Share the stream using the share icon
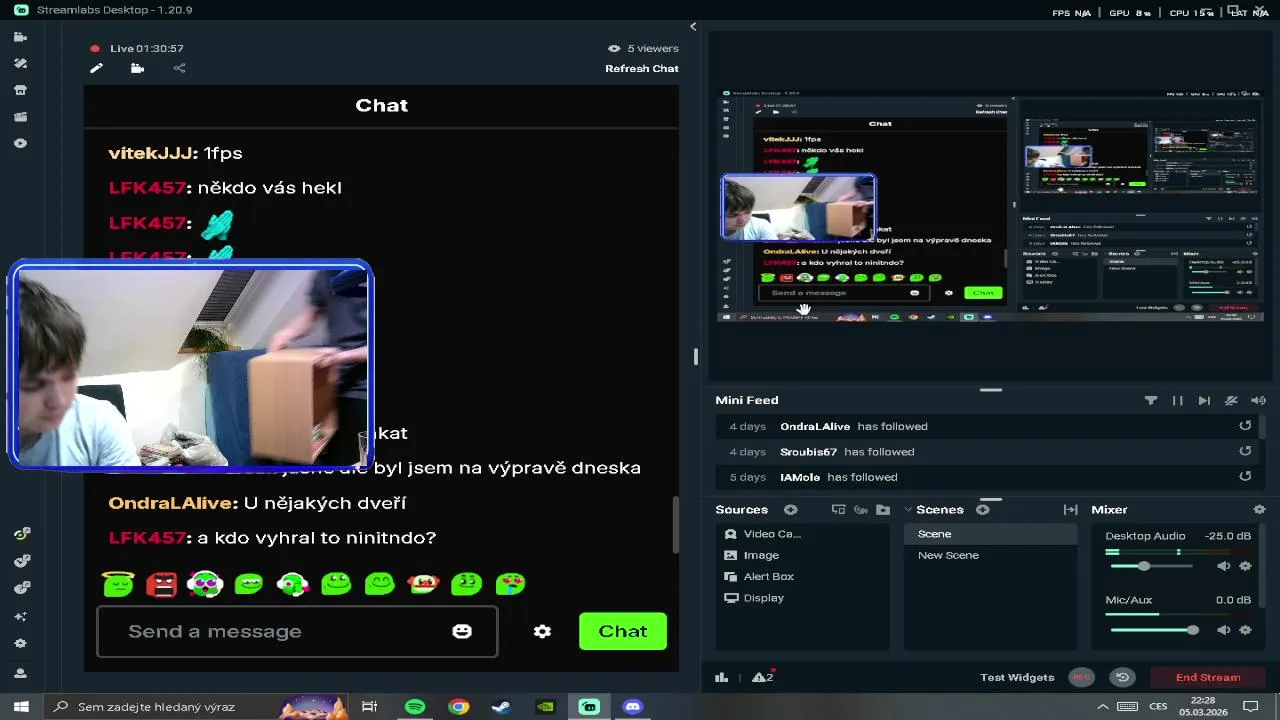Screen dimensions: 1280x720 pyautogui.click(x=179, y=68)
